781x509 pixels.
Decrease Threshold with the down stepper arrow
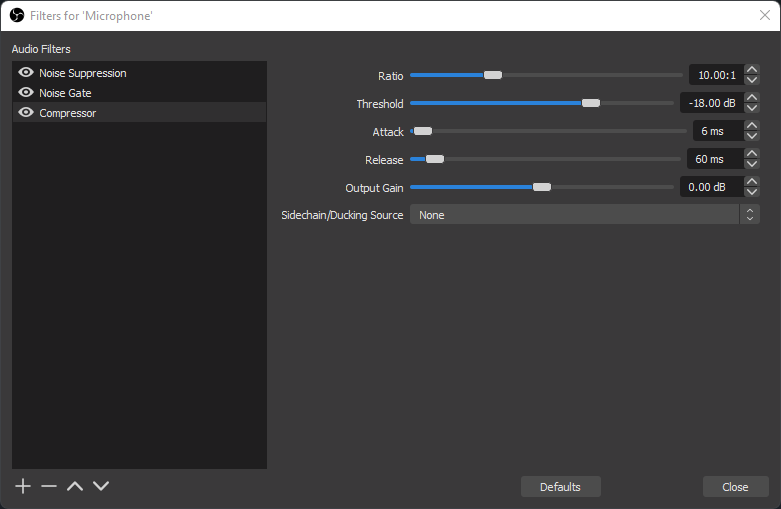752,108
